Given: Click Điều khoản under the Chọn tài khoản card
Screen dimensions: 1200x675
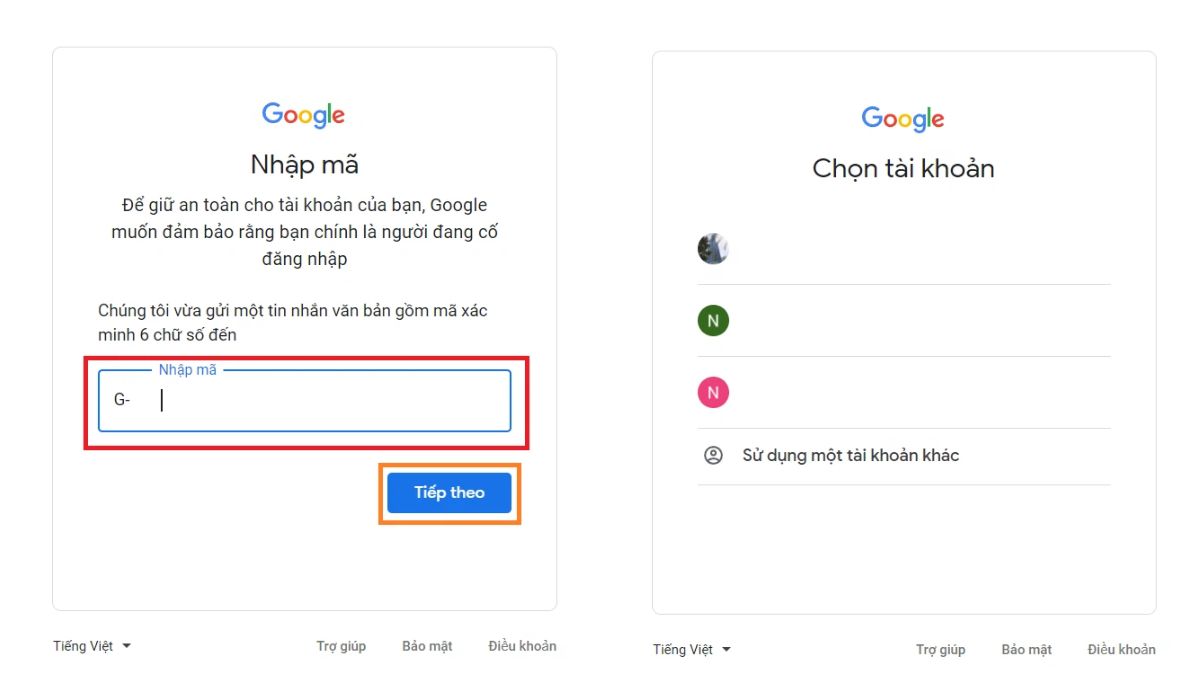Looking at the screenshot, I should (1121, 650).
